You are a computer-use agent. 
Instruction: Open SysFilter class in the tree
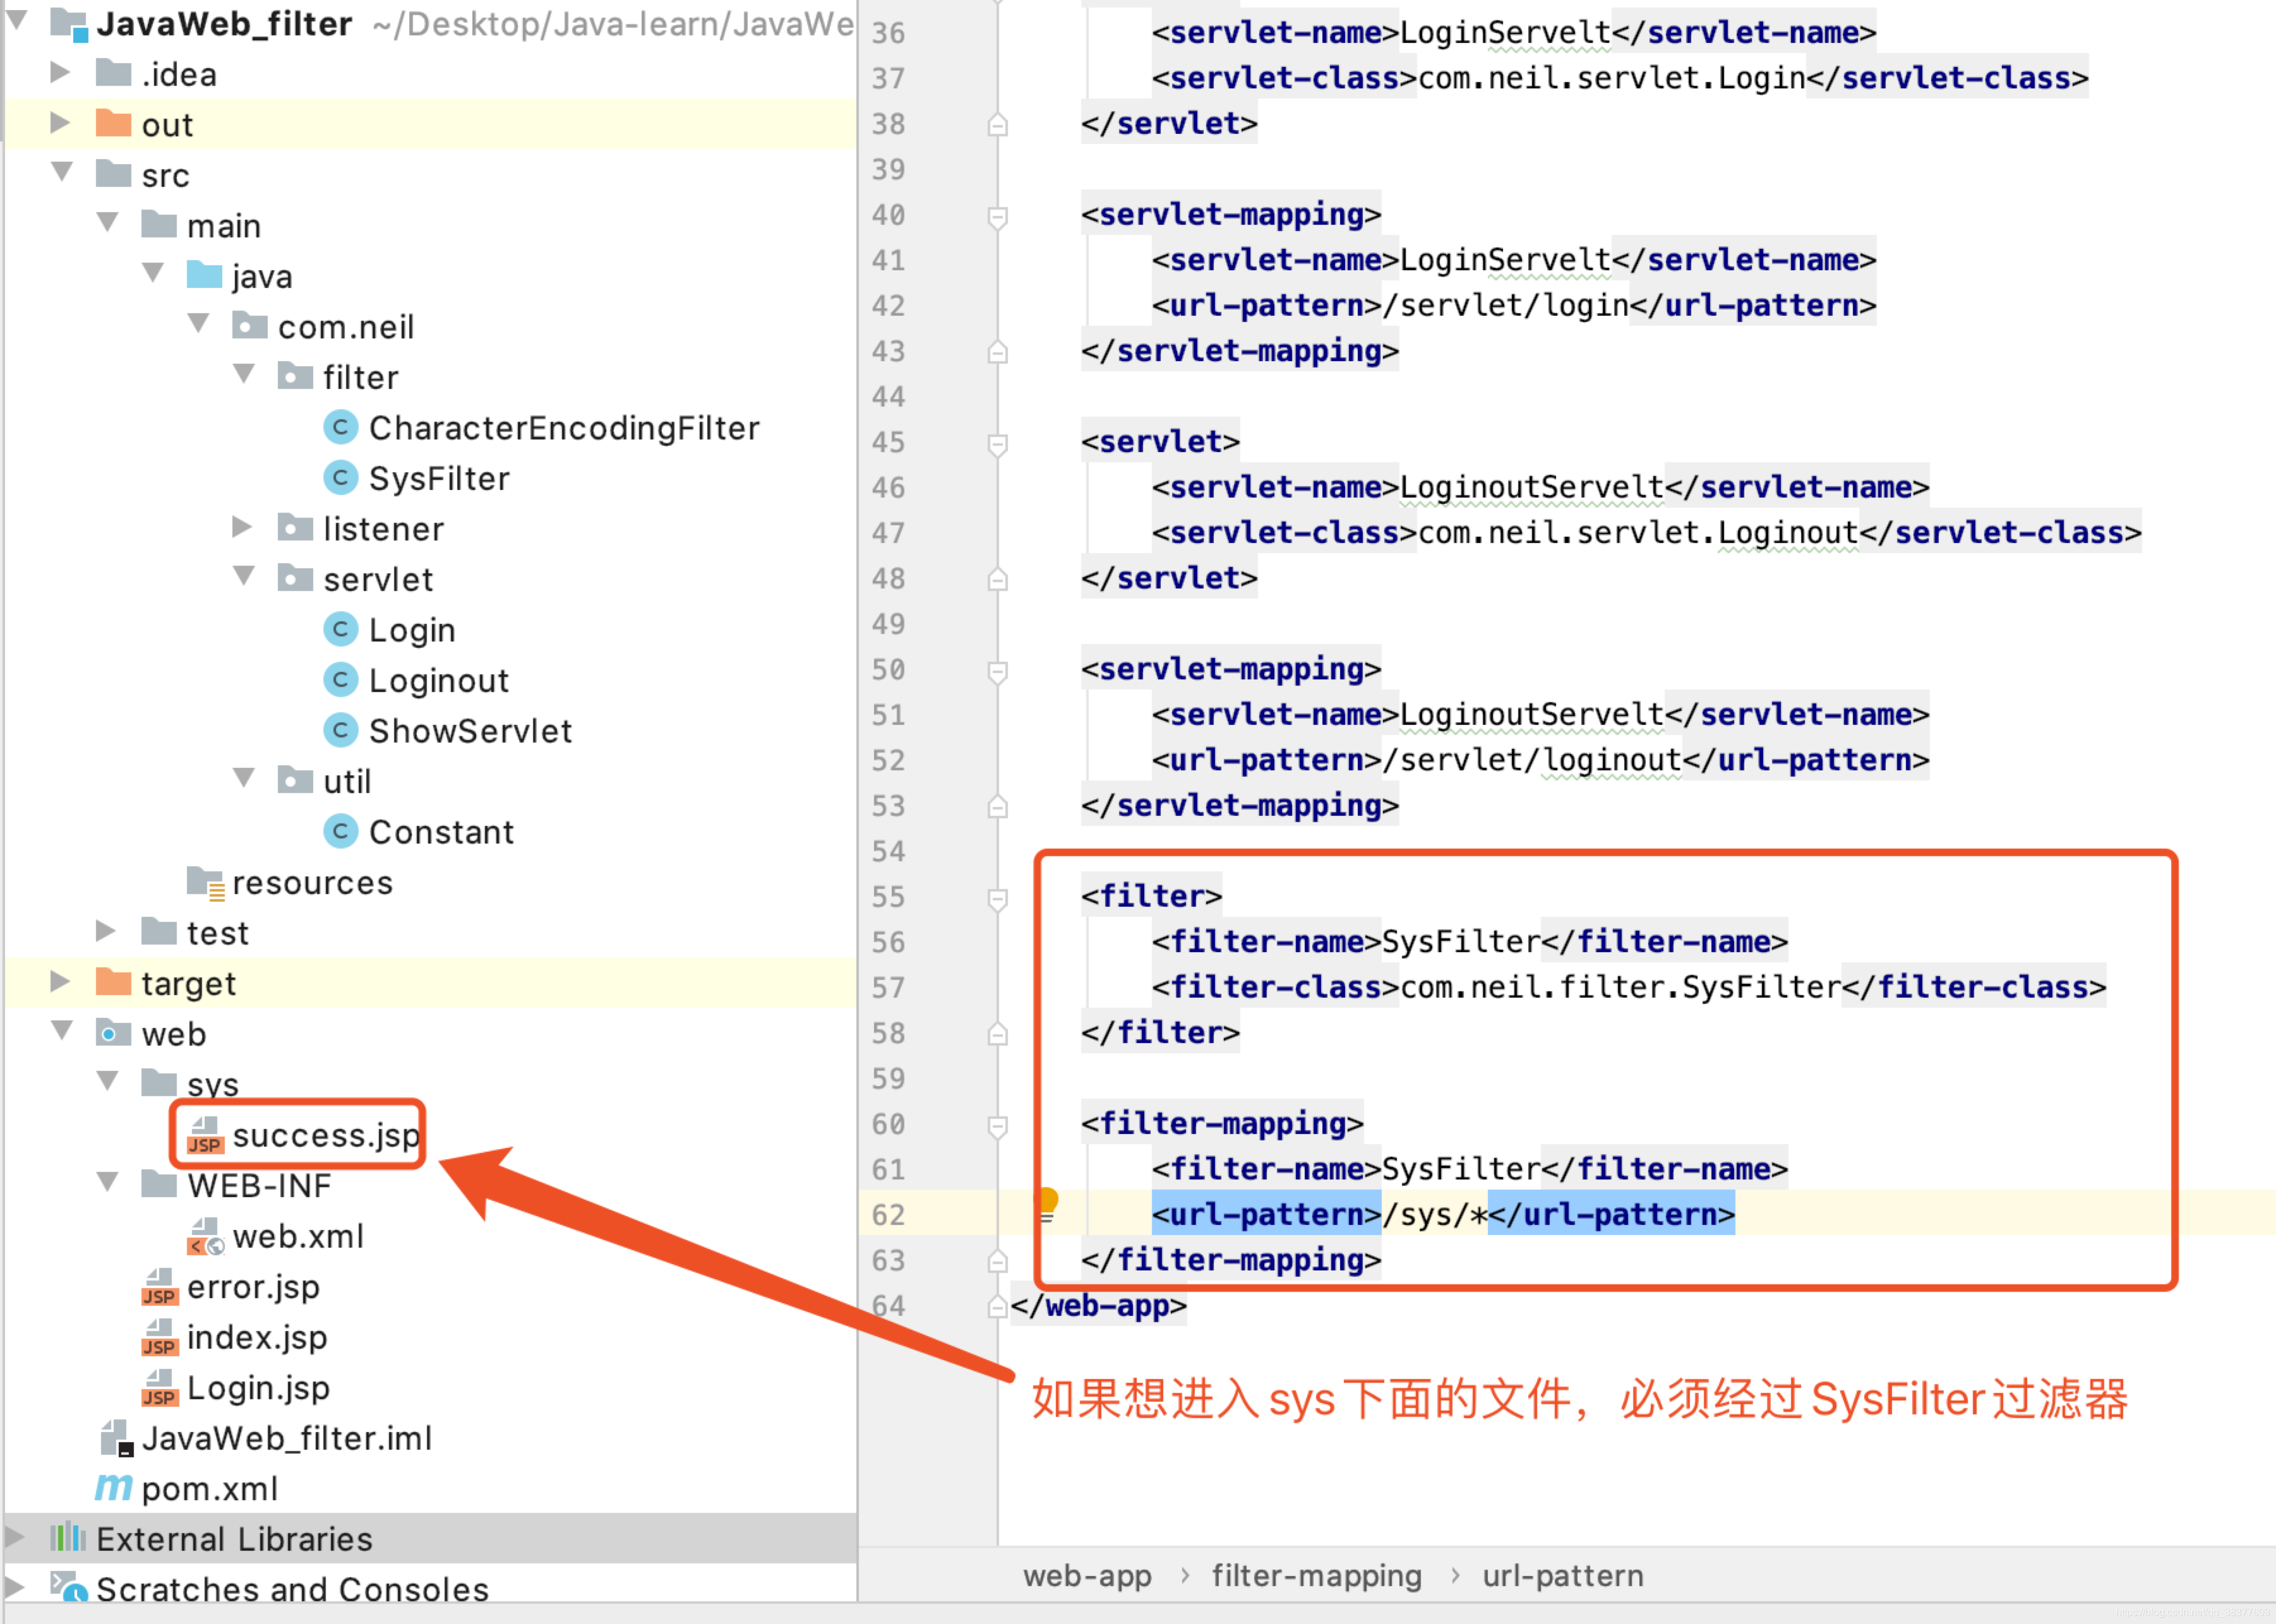439,479
